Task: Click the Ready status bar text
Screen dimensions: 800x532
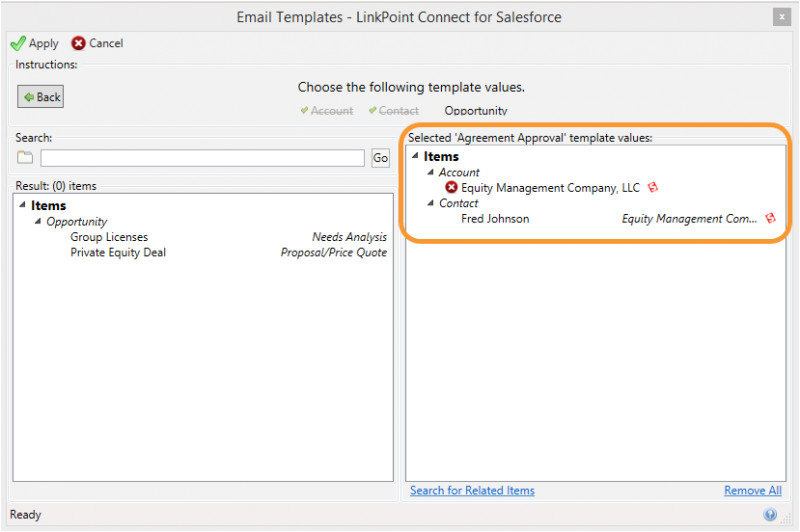Action: click(x=26, y=514)
